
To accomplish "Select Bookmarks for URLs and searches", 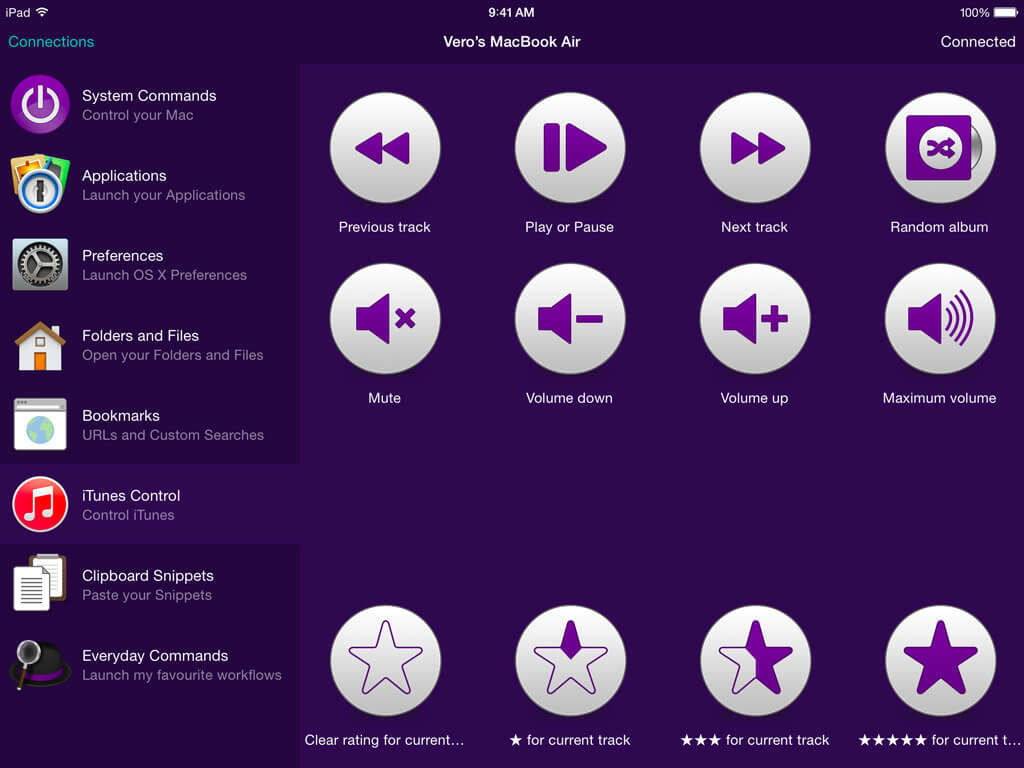I will pos(150,424).
